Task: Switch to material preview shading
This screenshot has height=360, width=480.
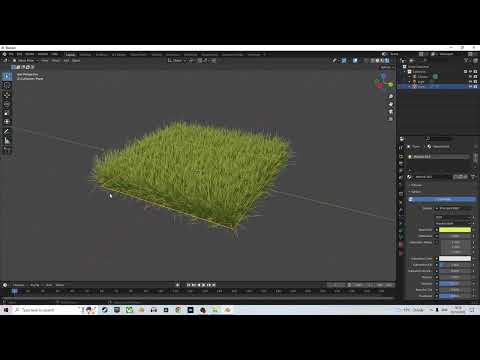Action: click(382, 61)
